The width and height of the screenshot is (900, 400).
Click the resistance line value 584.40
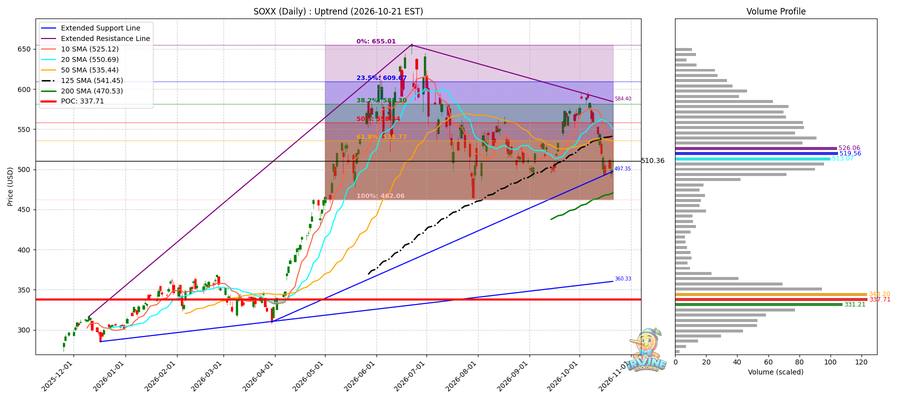coord(623,99)
